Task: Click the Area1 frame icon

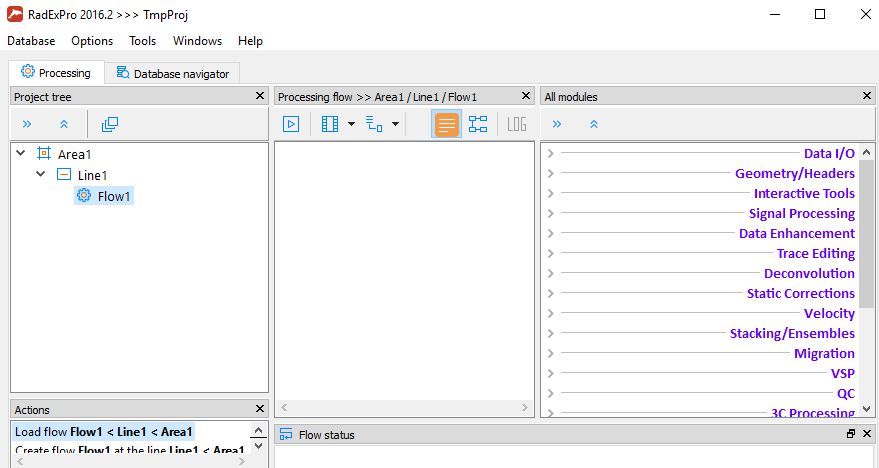Action: [44, 153]
